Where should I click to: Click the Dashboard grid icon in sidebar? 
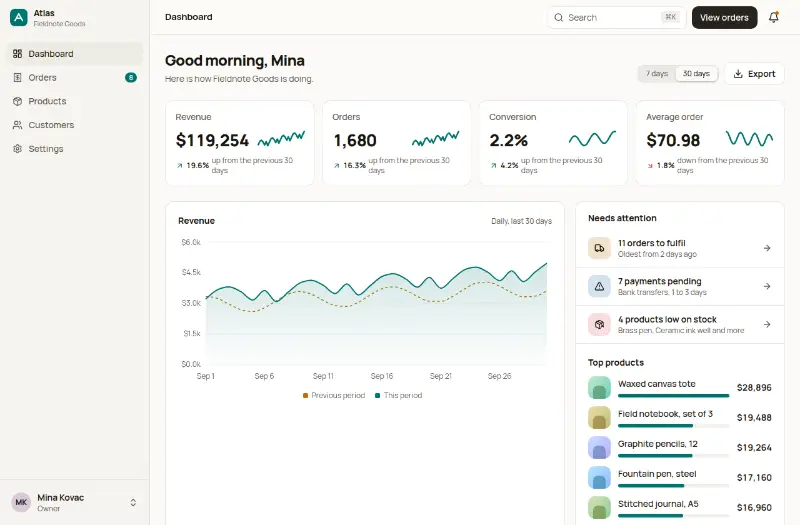click(x=17, y=54)
